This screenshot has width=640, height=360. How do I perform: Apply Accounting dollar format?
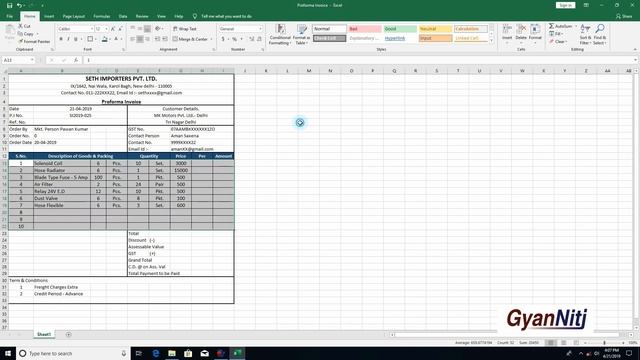(223, 39)
